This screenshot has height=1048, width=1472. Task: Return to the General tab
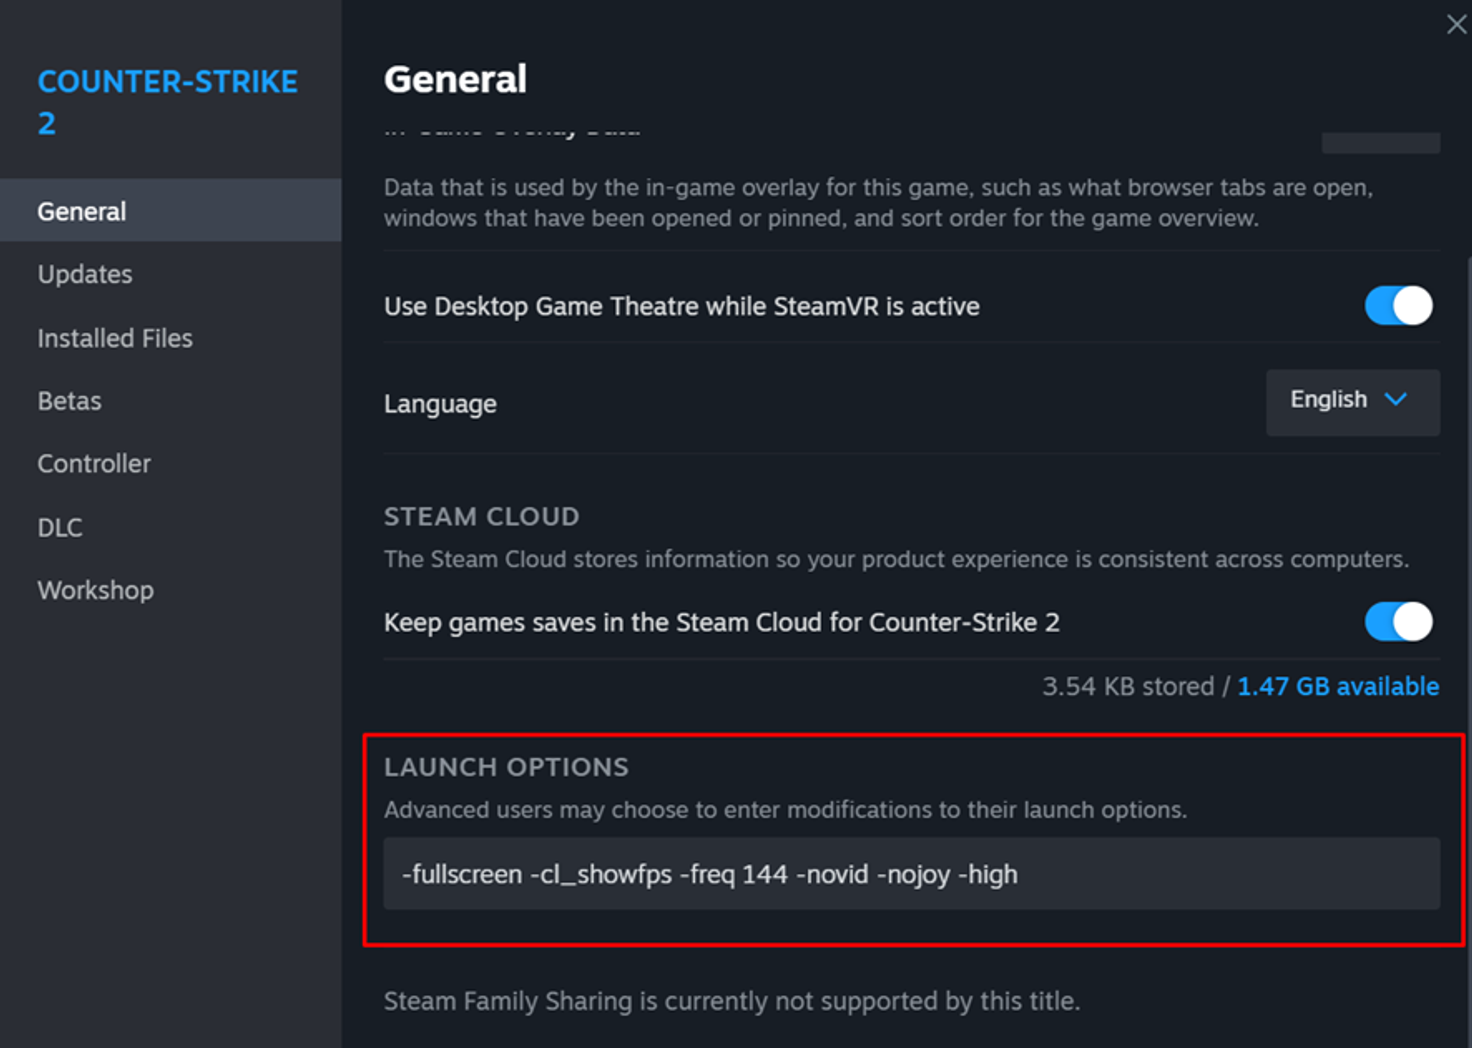[x=81, y=211]
